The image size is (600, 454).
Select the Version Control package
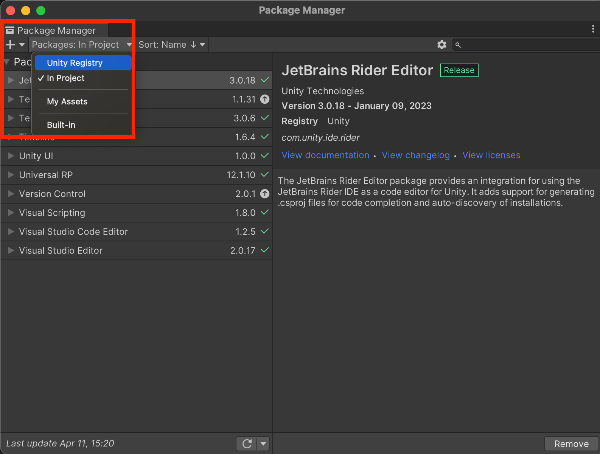point(137,194)
